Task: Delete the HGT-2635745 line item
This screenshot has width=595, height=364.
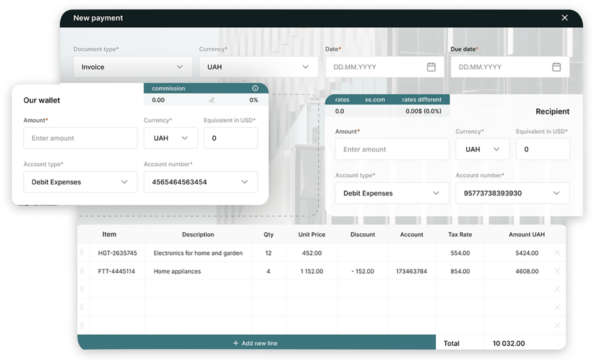Action: [557, 253]
